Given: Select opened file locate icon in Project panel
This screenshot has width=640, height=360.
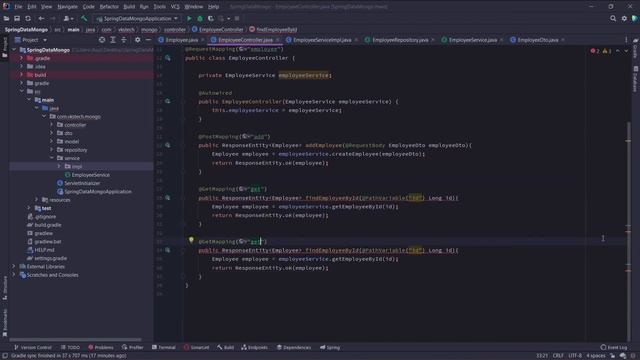Looking at the screenshot, I should 102,40.
